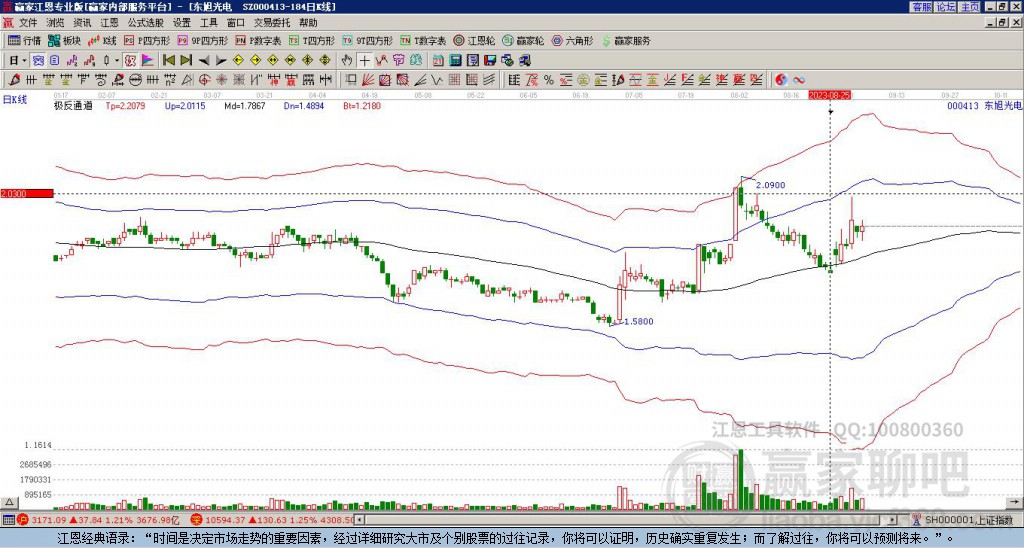Click the black right arrow icon
The width and height of the screenshot is (1024, 548).
221,61
